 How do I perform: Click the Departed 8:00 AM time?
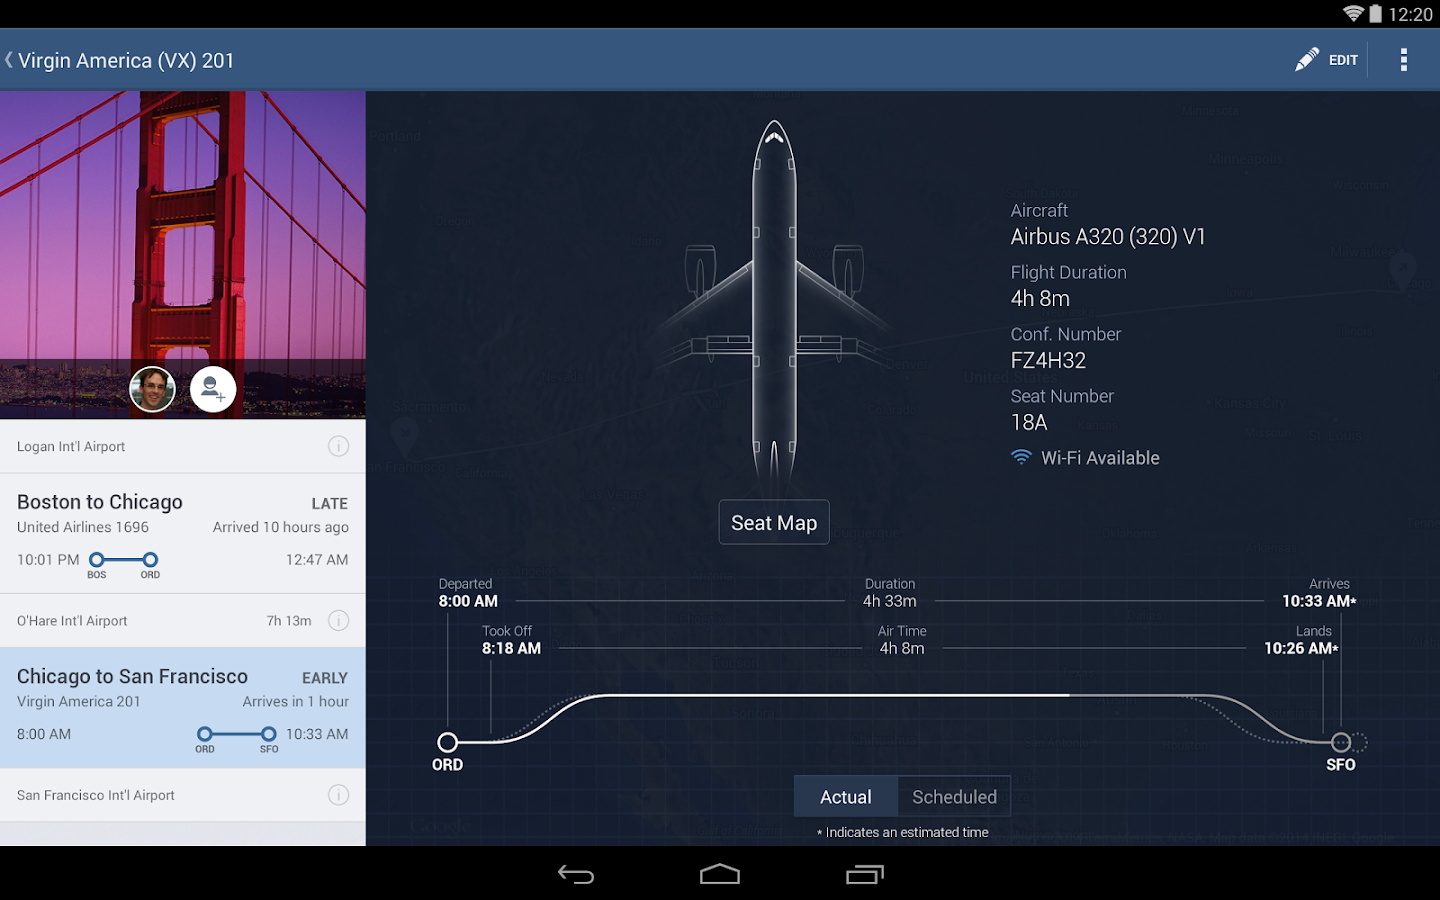click(468, 601)
